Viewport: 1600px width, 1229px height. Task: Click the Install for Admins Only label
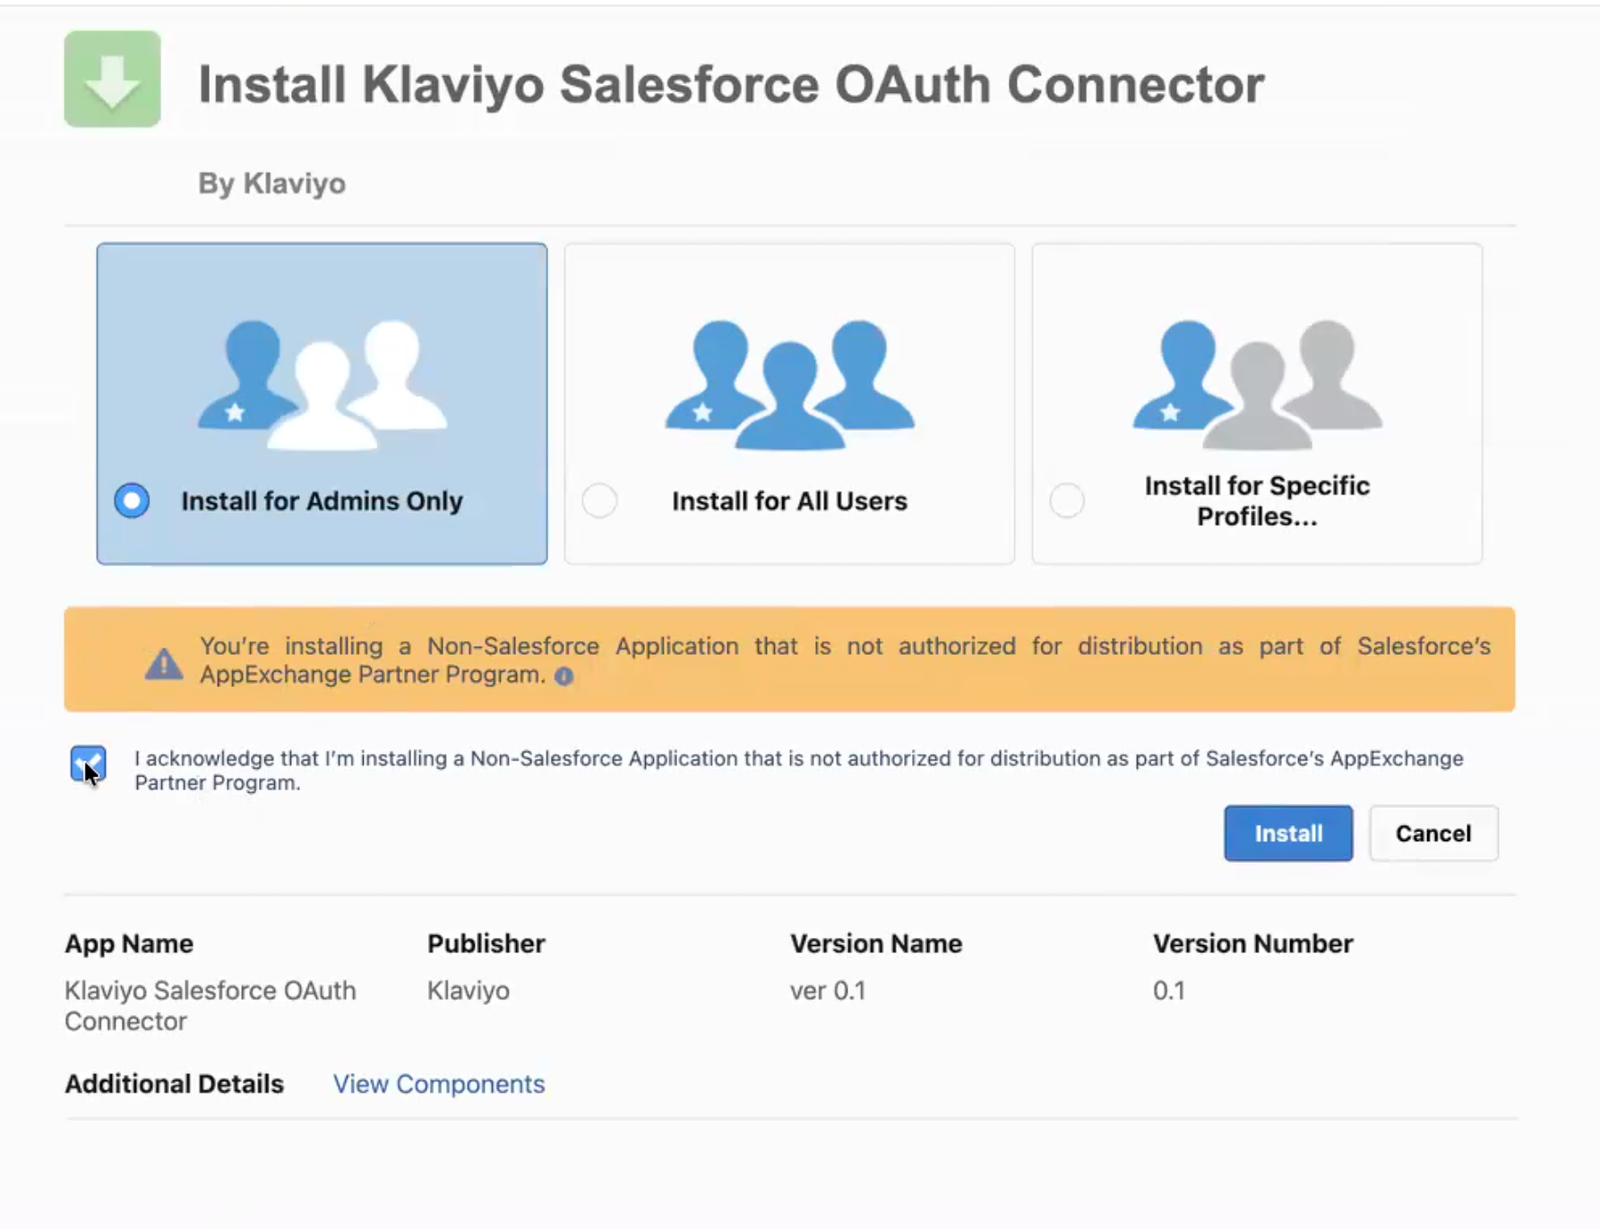pyautogui.click(x=322, y=501)
